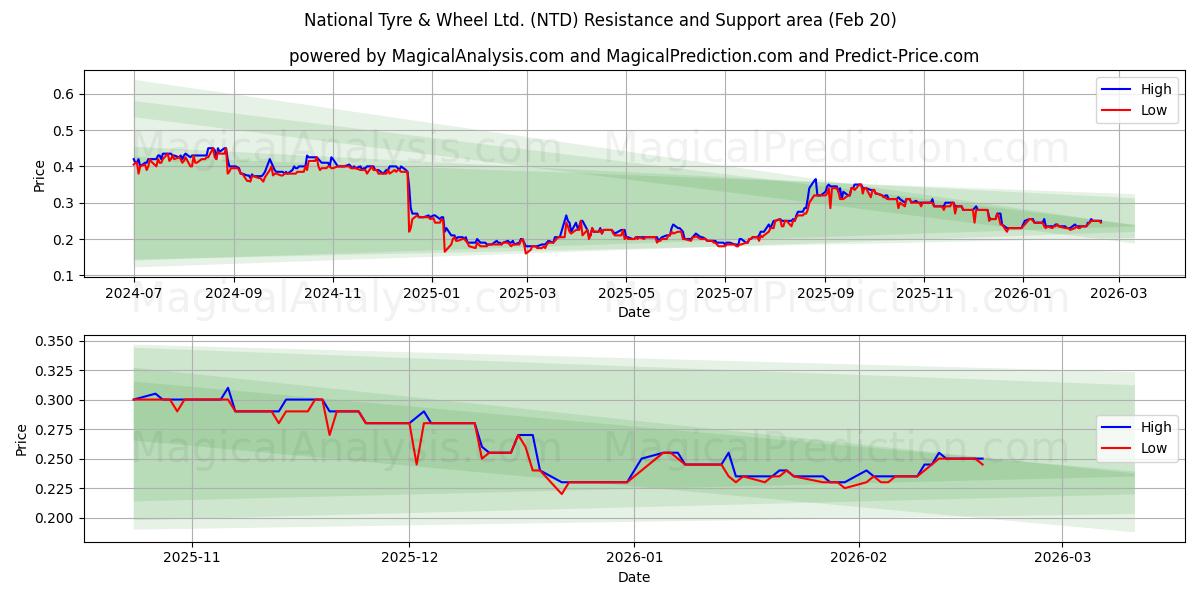1200x600 pixels.
Task: Click the 0.4 price tick on top chart
Action: tap(66, 167)
